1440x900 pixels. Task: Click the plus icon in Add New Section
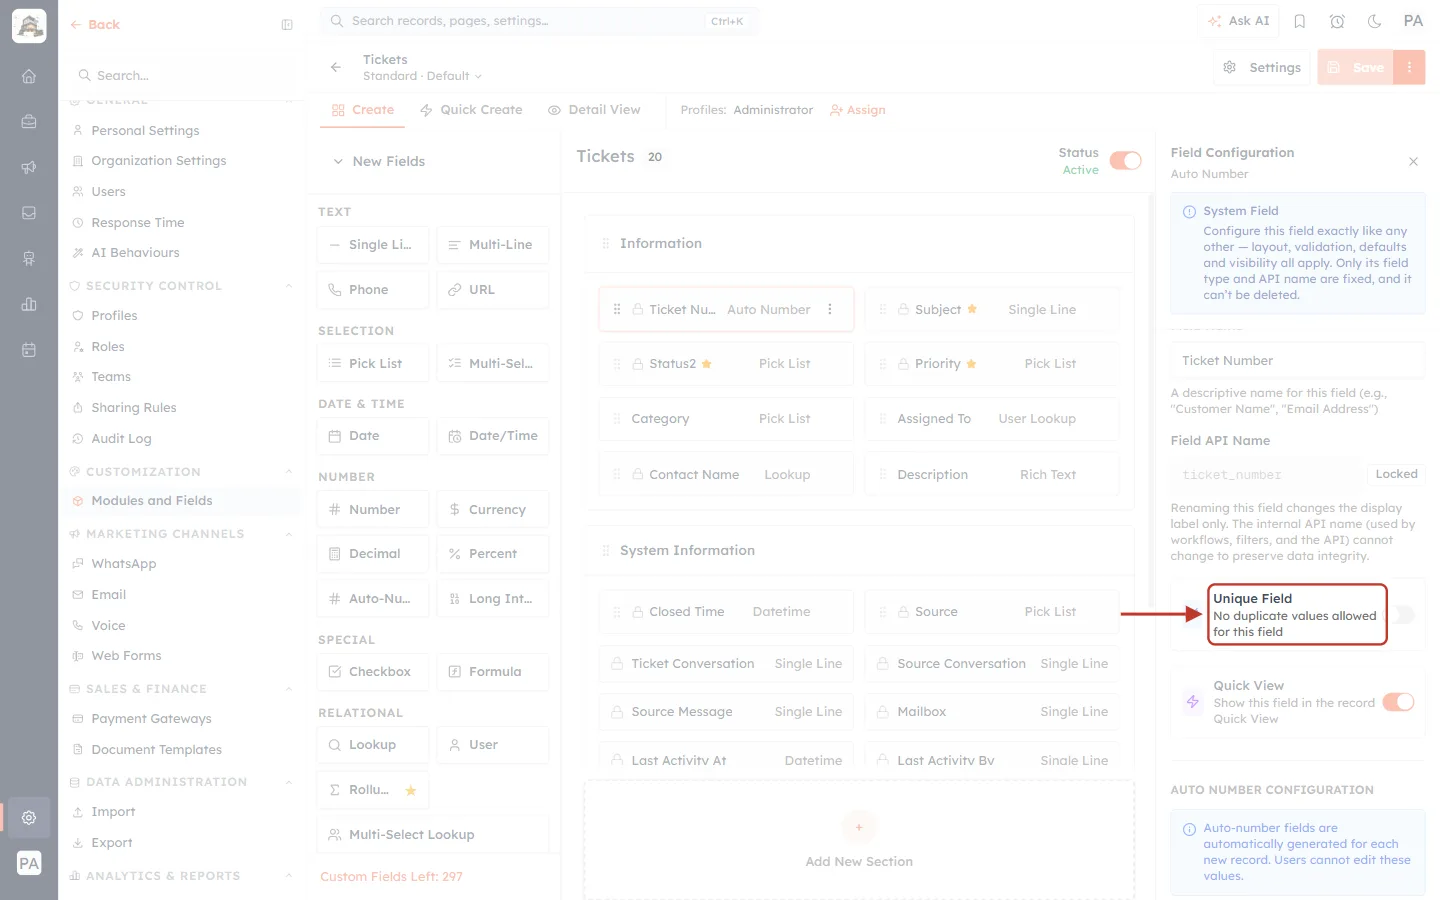[859, 828]
